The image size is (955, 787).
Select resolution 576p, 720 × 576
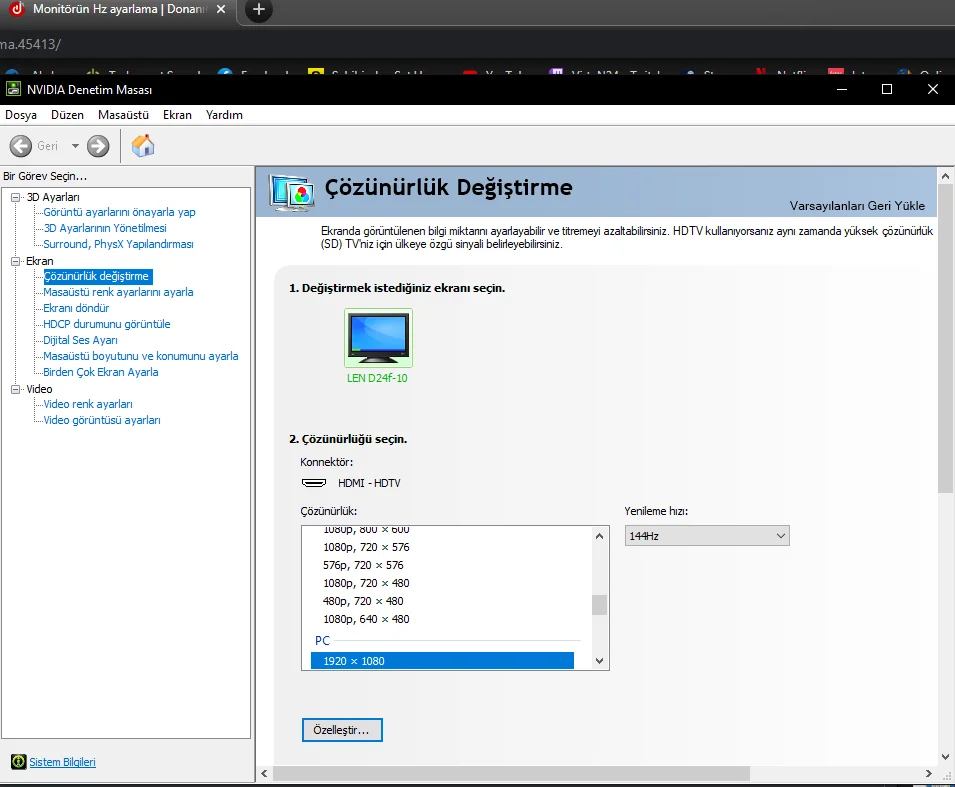point(363,565)
